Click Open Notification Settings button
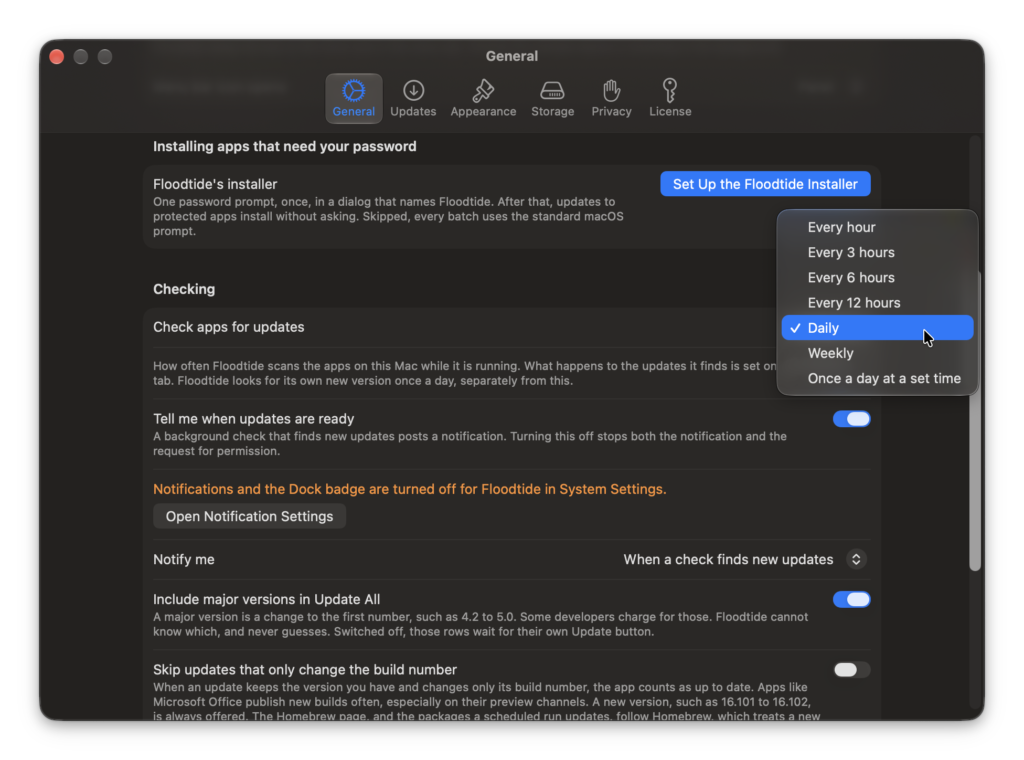Screen dimensions: 1024x760 [249, 516]
